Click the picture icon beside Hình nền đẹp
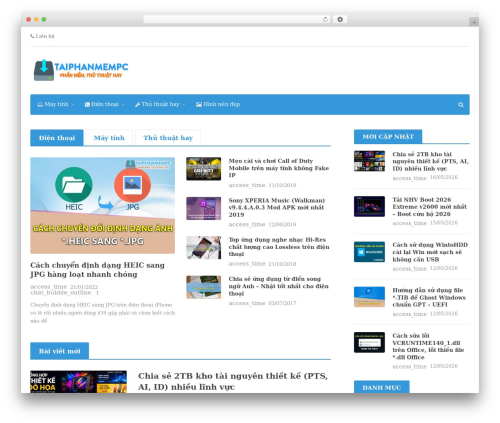500x423 pixels. pos(199,105)
